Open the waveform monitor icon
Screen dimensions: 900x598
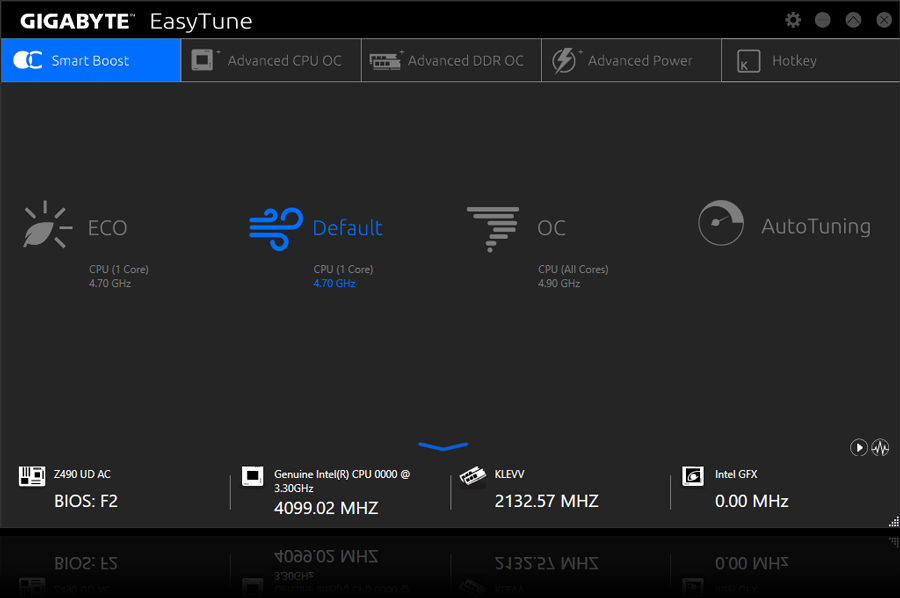[x=880, y=447]
